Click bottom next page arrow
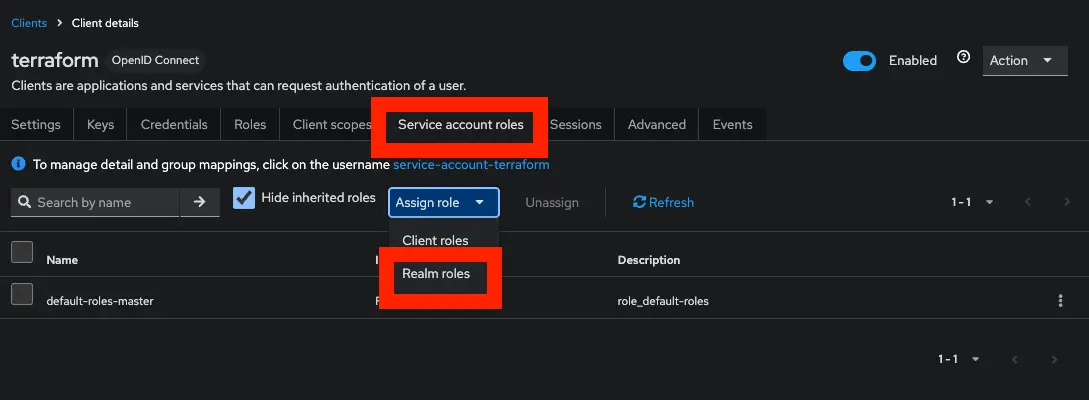1089x400 pixels. (1054, 359)
